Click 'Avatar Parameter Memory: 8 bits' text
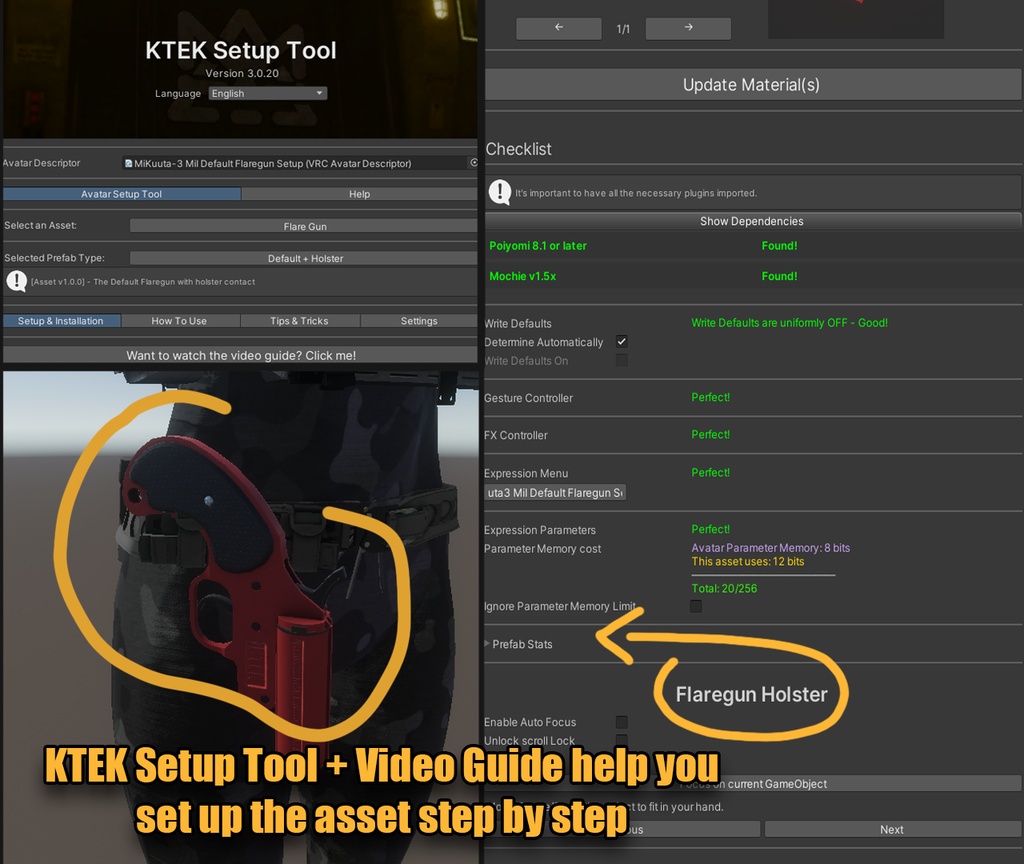The width and height of the screenshot is (1024, 864). click(x=771, y=548)
